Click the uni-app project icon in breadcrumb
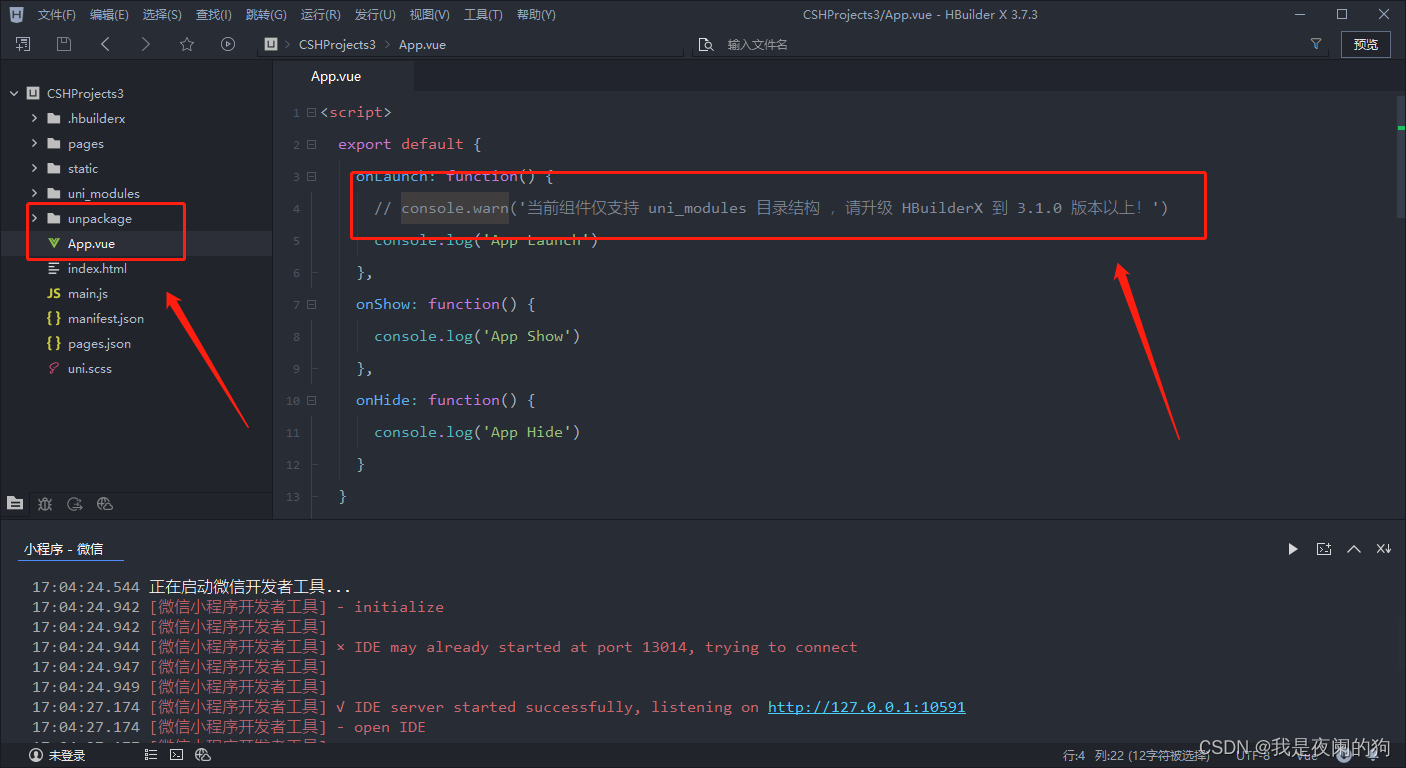The height and width of the screenshot is (768, 1406). (x=270, y=44)
